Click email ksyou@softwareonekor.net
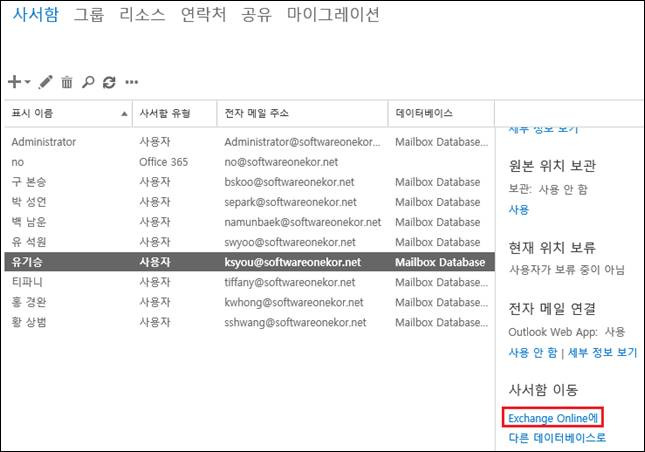This screenshot has height=452, width=645. 292,262
